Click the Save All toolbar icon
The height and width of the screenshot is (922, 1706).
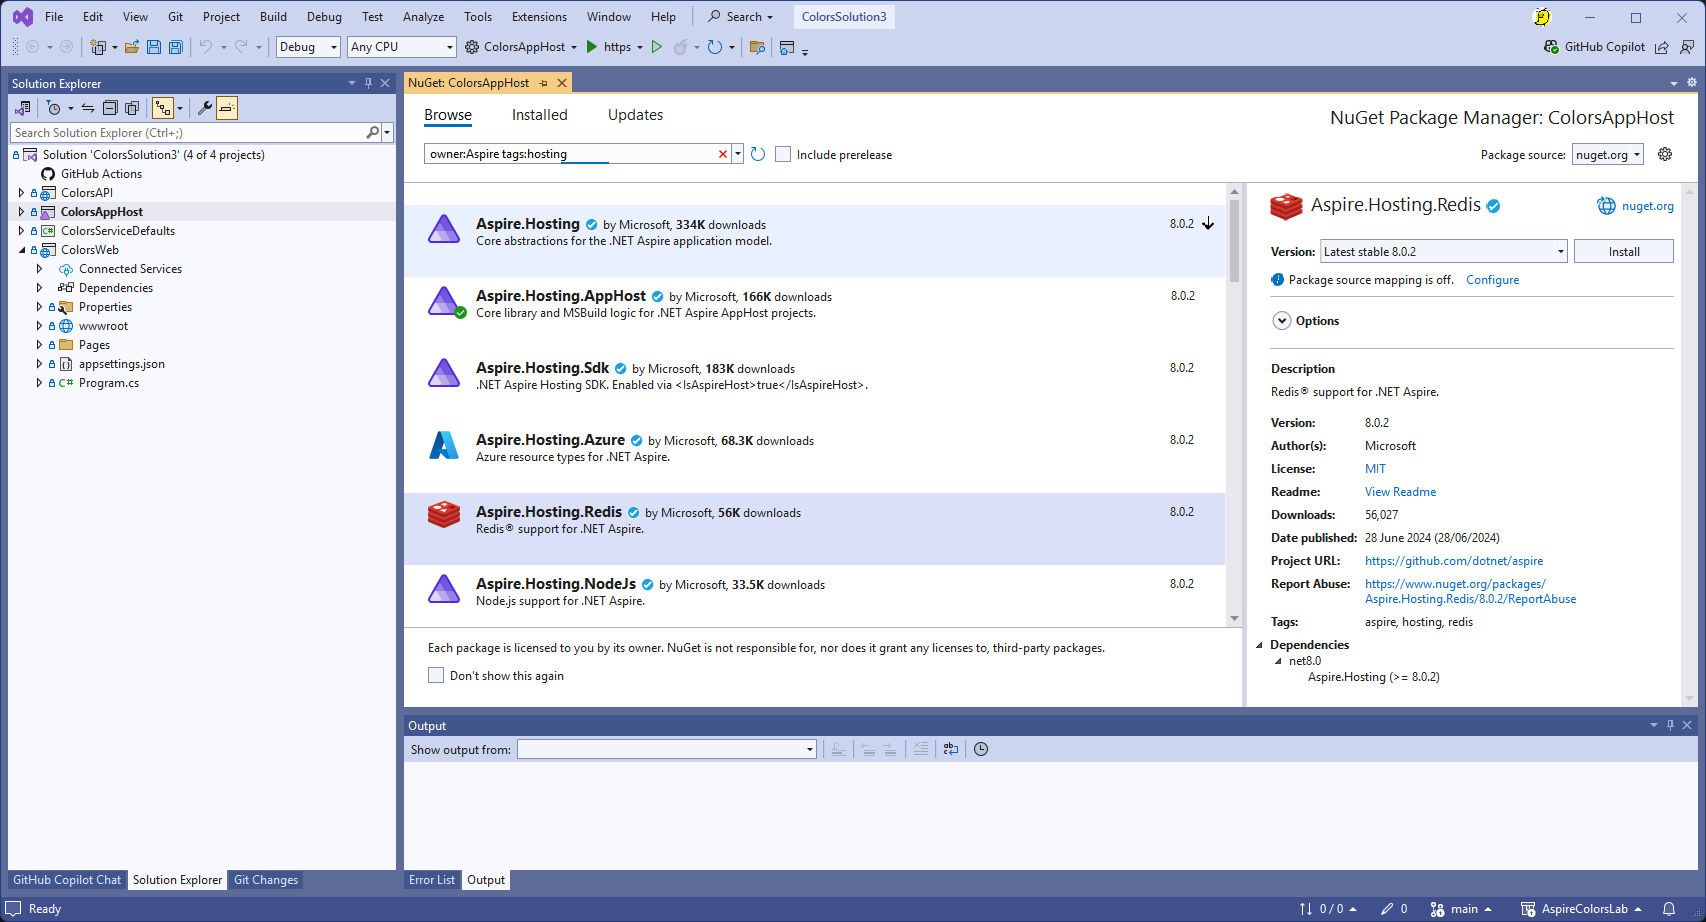pos(176,47)
